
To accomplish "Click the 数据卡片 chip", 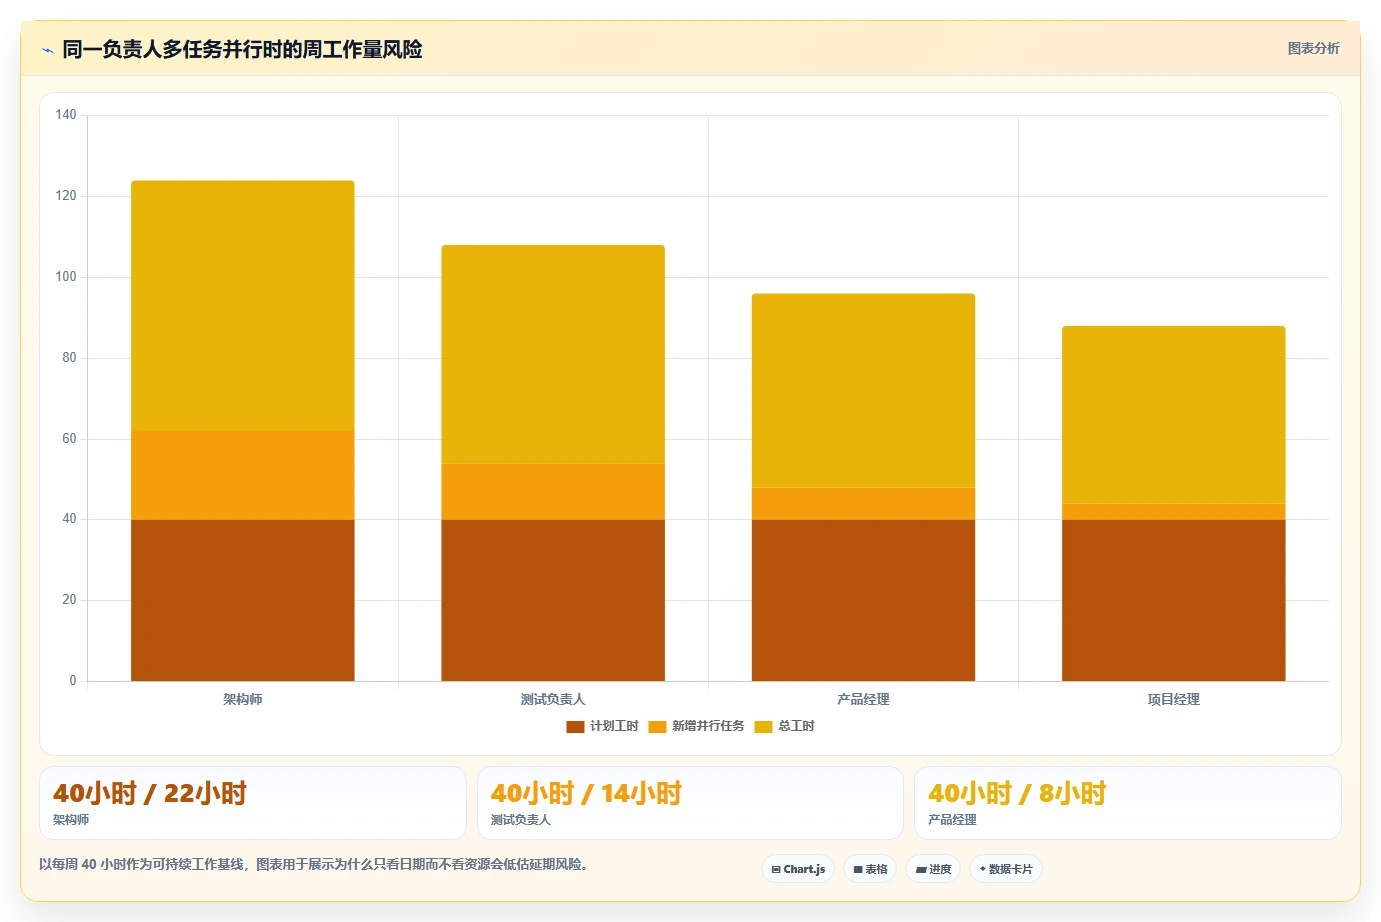I will [1006, 869].
